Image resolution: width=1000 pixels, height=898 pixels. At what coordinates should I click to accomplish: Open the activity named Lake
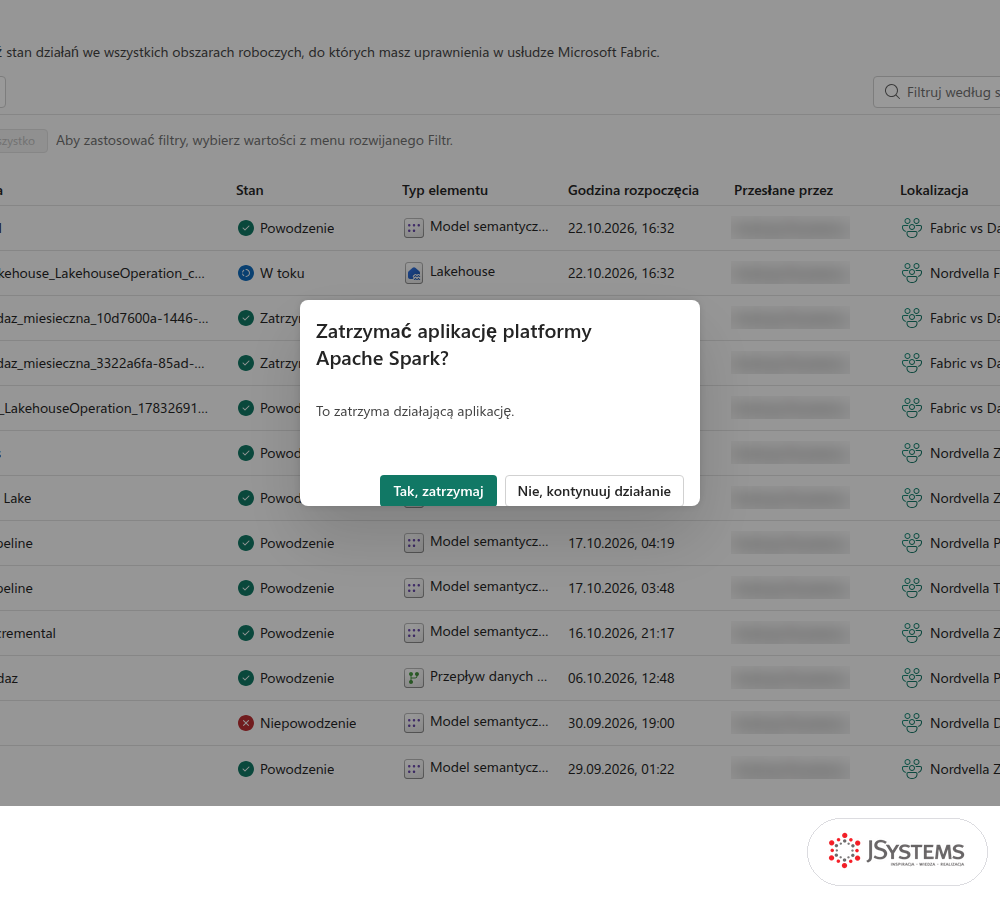point(17,498)
